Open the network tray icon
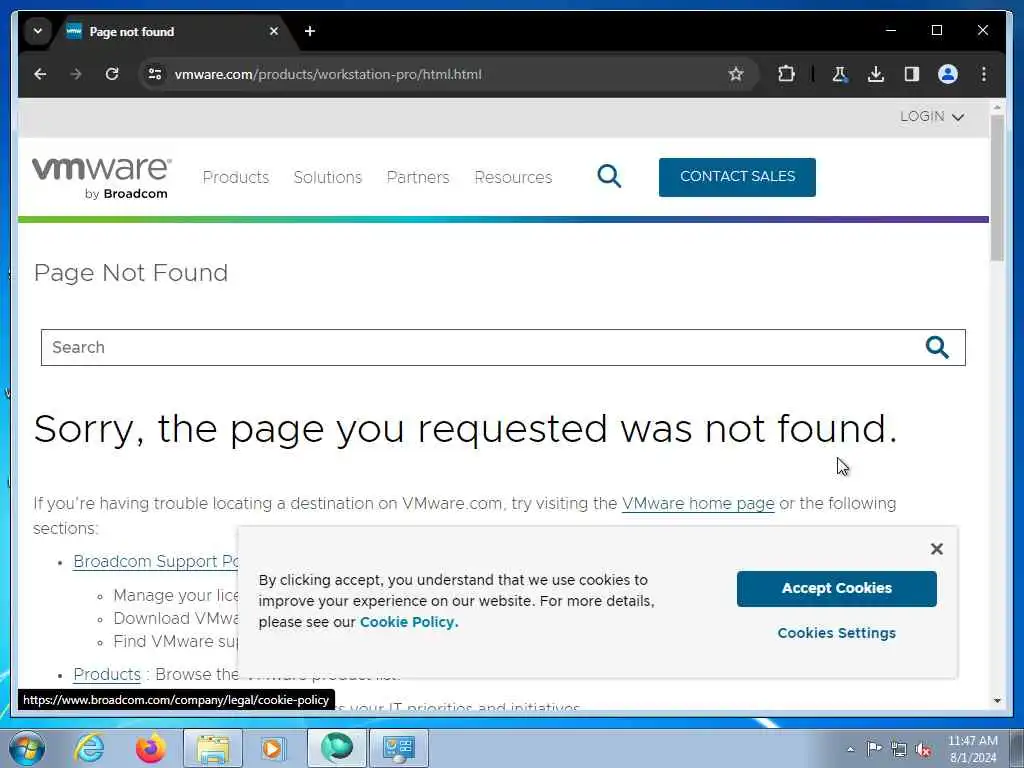1024x768 pixels. coord(899,749)
